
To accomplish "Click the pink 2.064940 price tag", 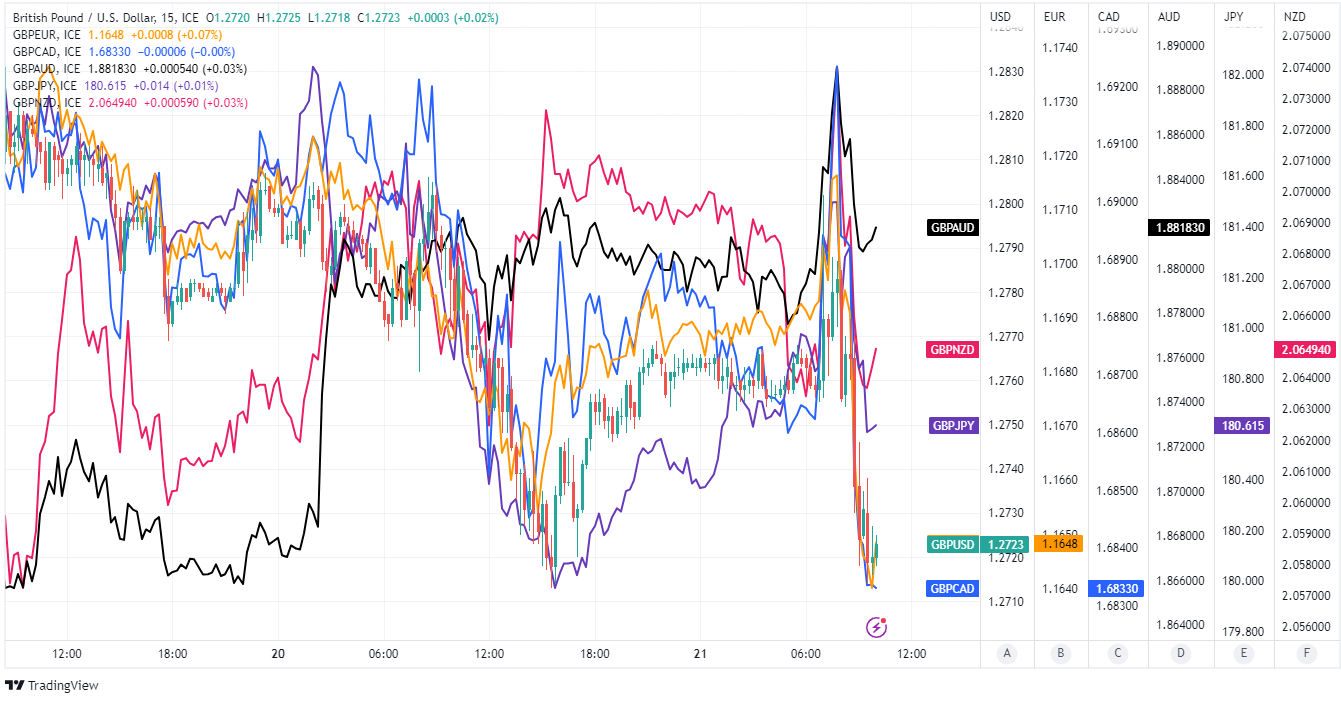I will (x=1307, y=350).
